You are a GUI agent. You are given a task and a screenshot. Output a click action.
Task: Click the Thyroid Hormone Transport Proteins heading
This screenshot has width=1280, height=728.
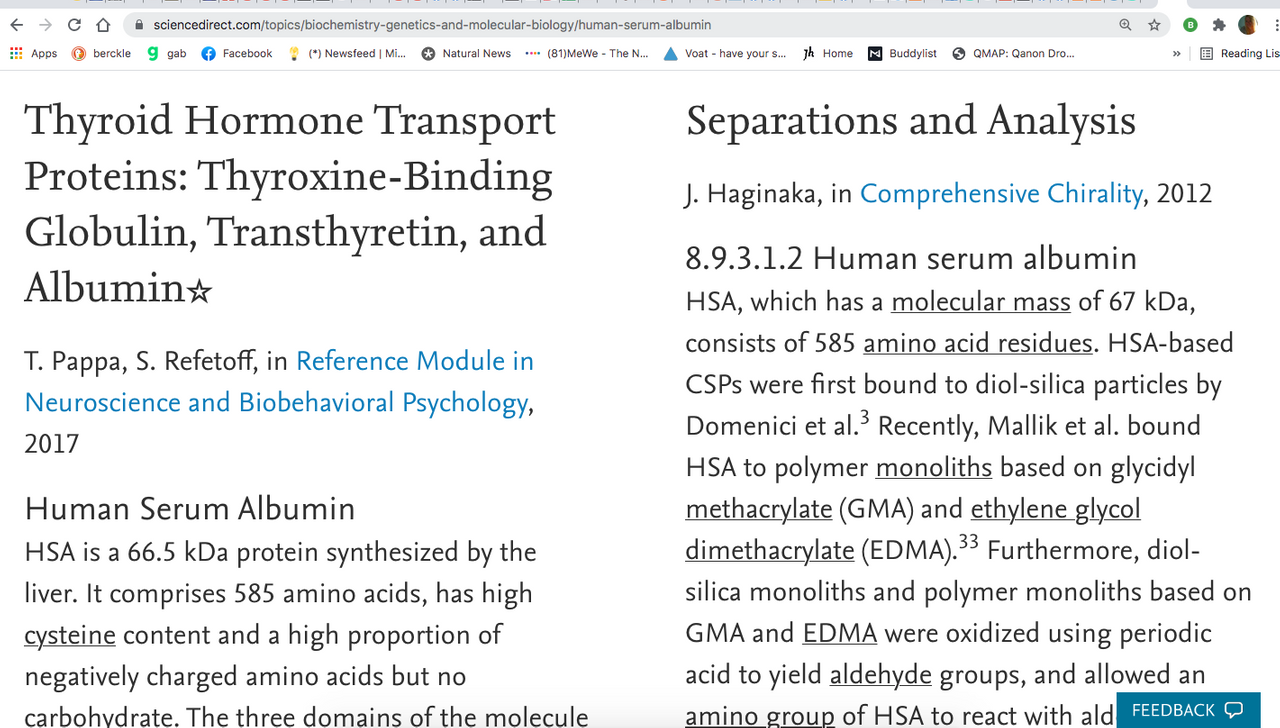(290, 204)
